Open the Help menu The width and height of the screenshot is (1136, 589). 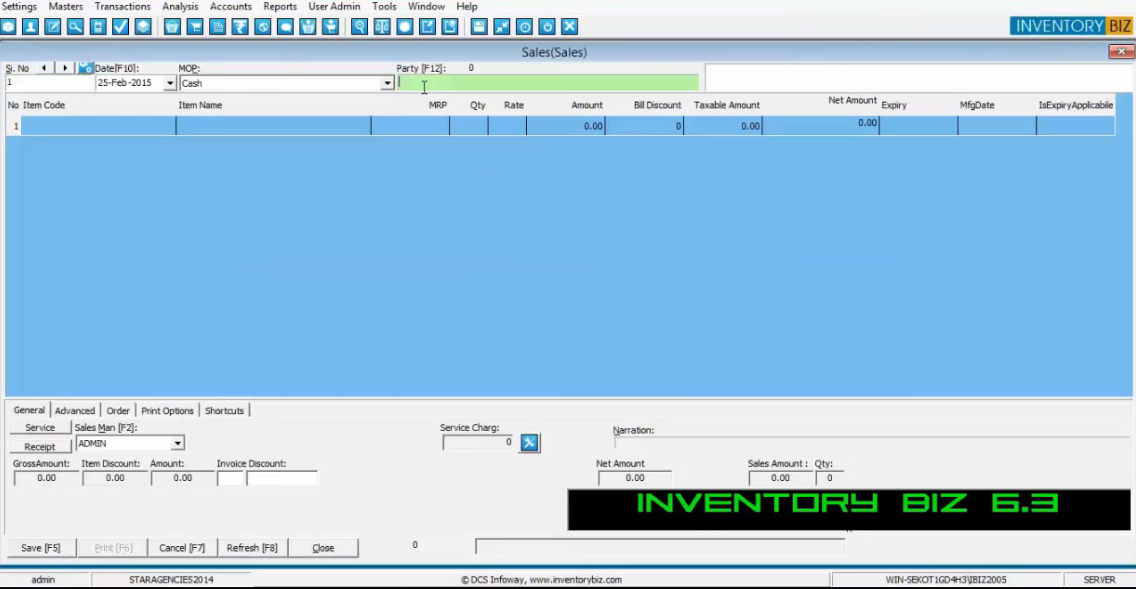click(467, 7)
